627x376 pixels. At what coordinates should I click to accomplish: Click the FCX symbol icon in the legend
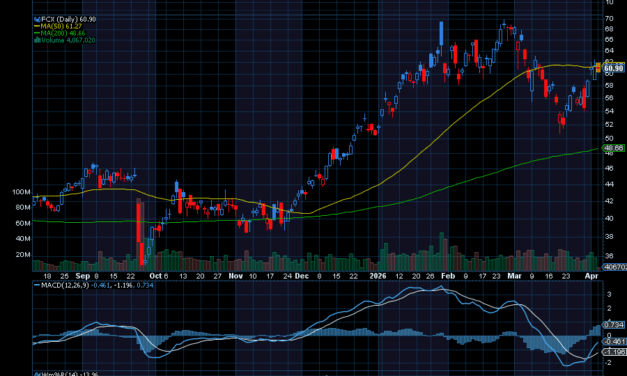(x=37, y=19)
